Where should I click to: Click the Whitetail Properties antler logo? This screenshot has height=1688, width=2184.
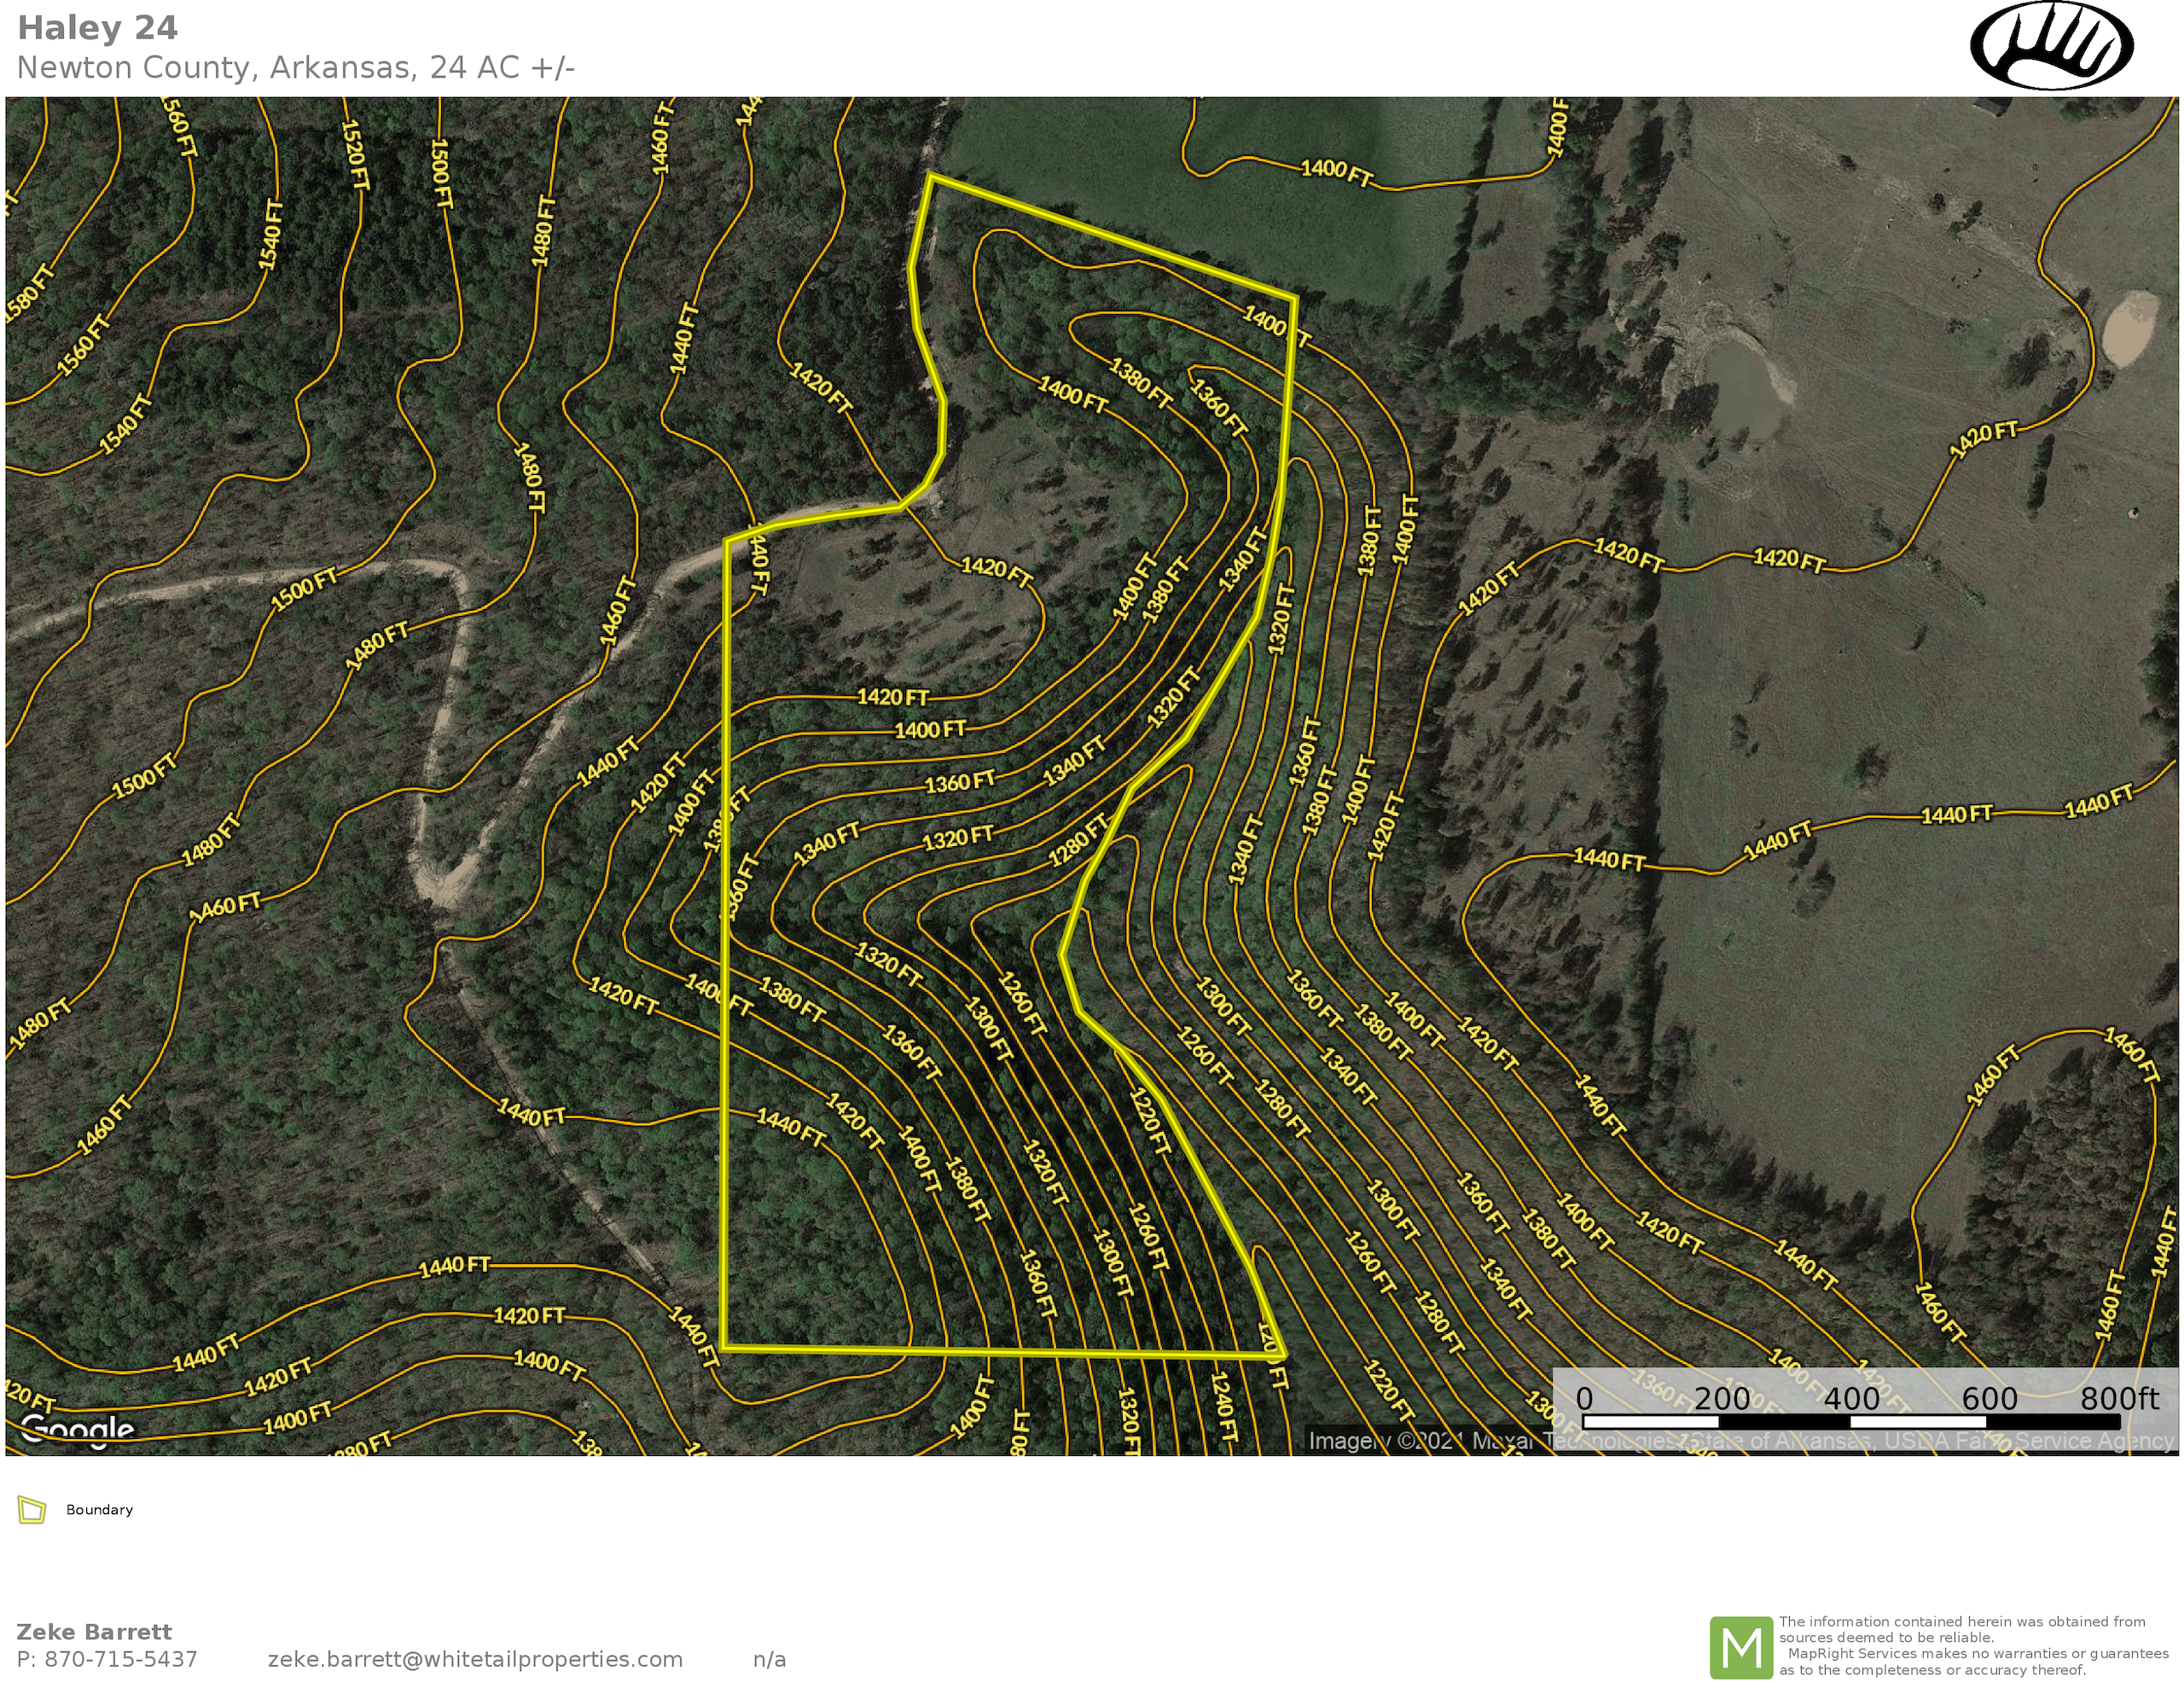2051,46
